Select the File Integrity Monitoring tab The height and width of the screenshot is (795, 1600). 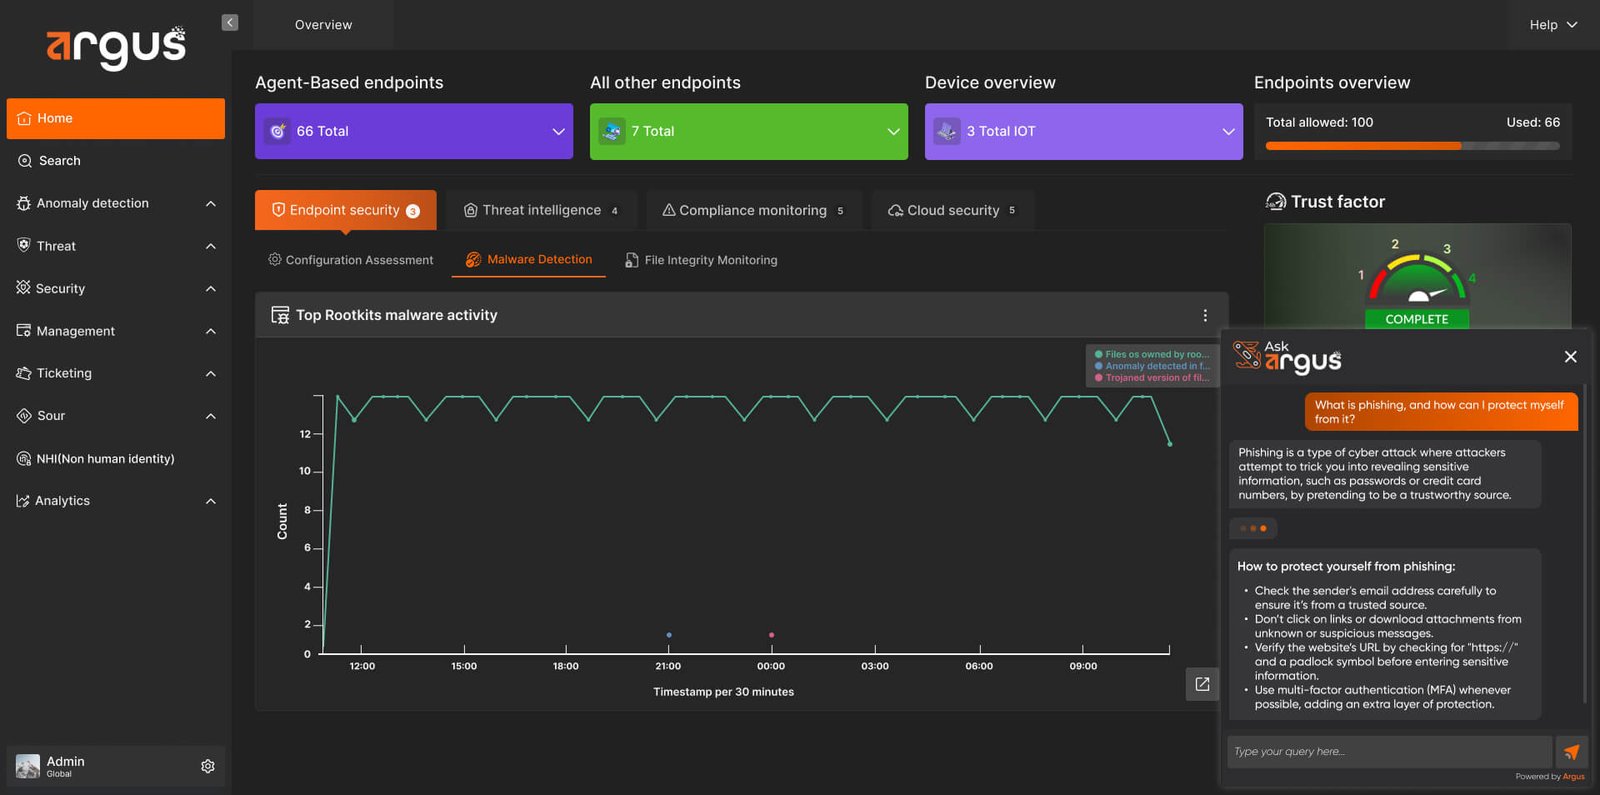(x=701, y=260)
